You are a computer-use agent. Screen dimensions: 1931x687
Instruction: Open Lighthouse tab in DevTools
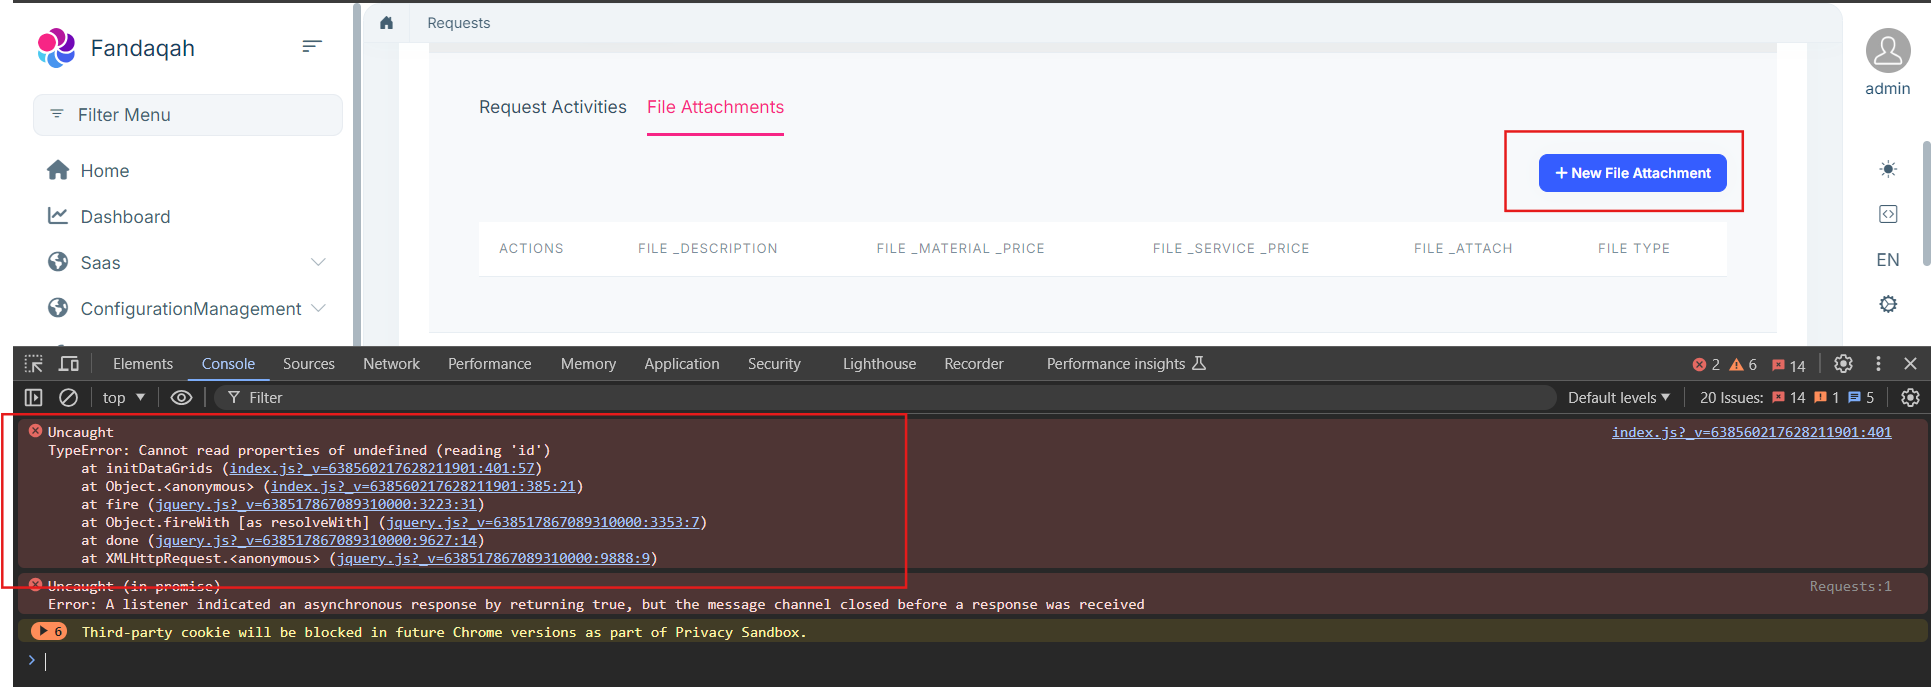click(x=879, y=364)
